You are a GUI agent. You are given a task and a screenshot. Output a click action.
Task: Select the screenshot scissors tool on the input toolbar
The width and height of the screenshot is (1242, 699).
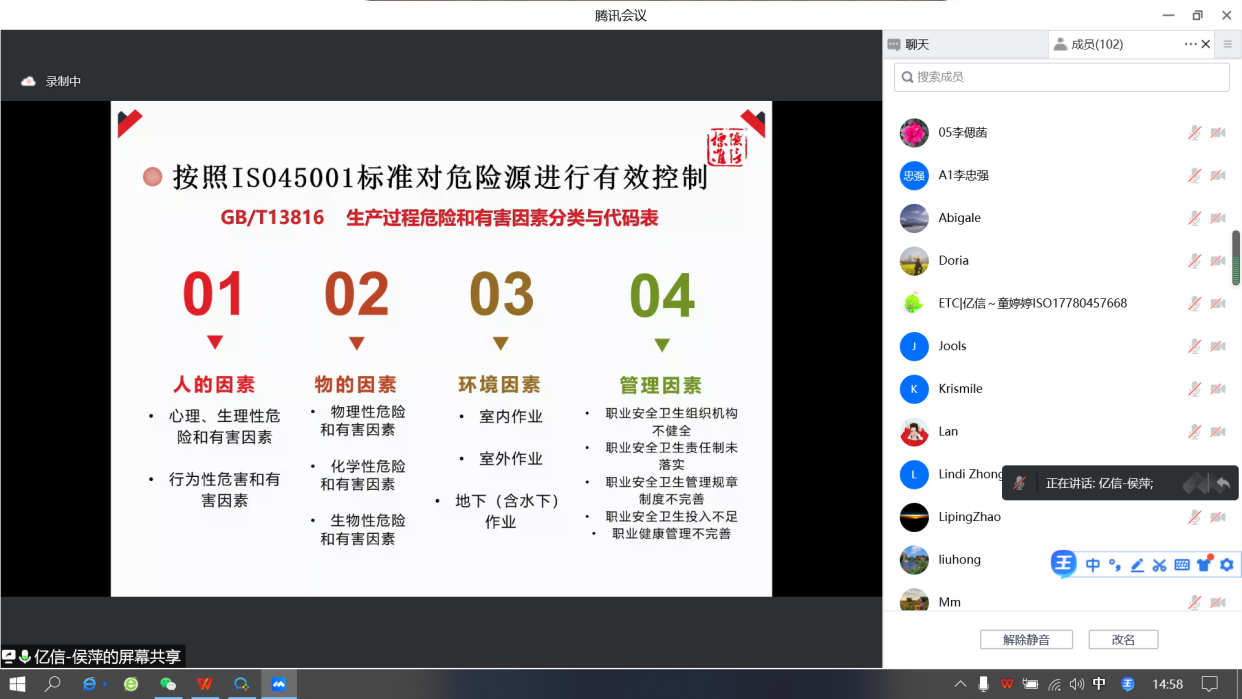(x=1159, y=565)
